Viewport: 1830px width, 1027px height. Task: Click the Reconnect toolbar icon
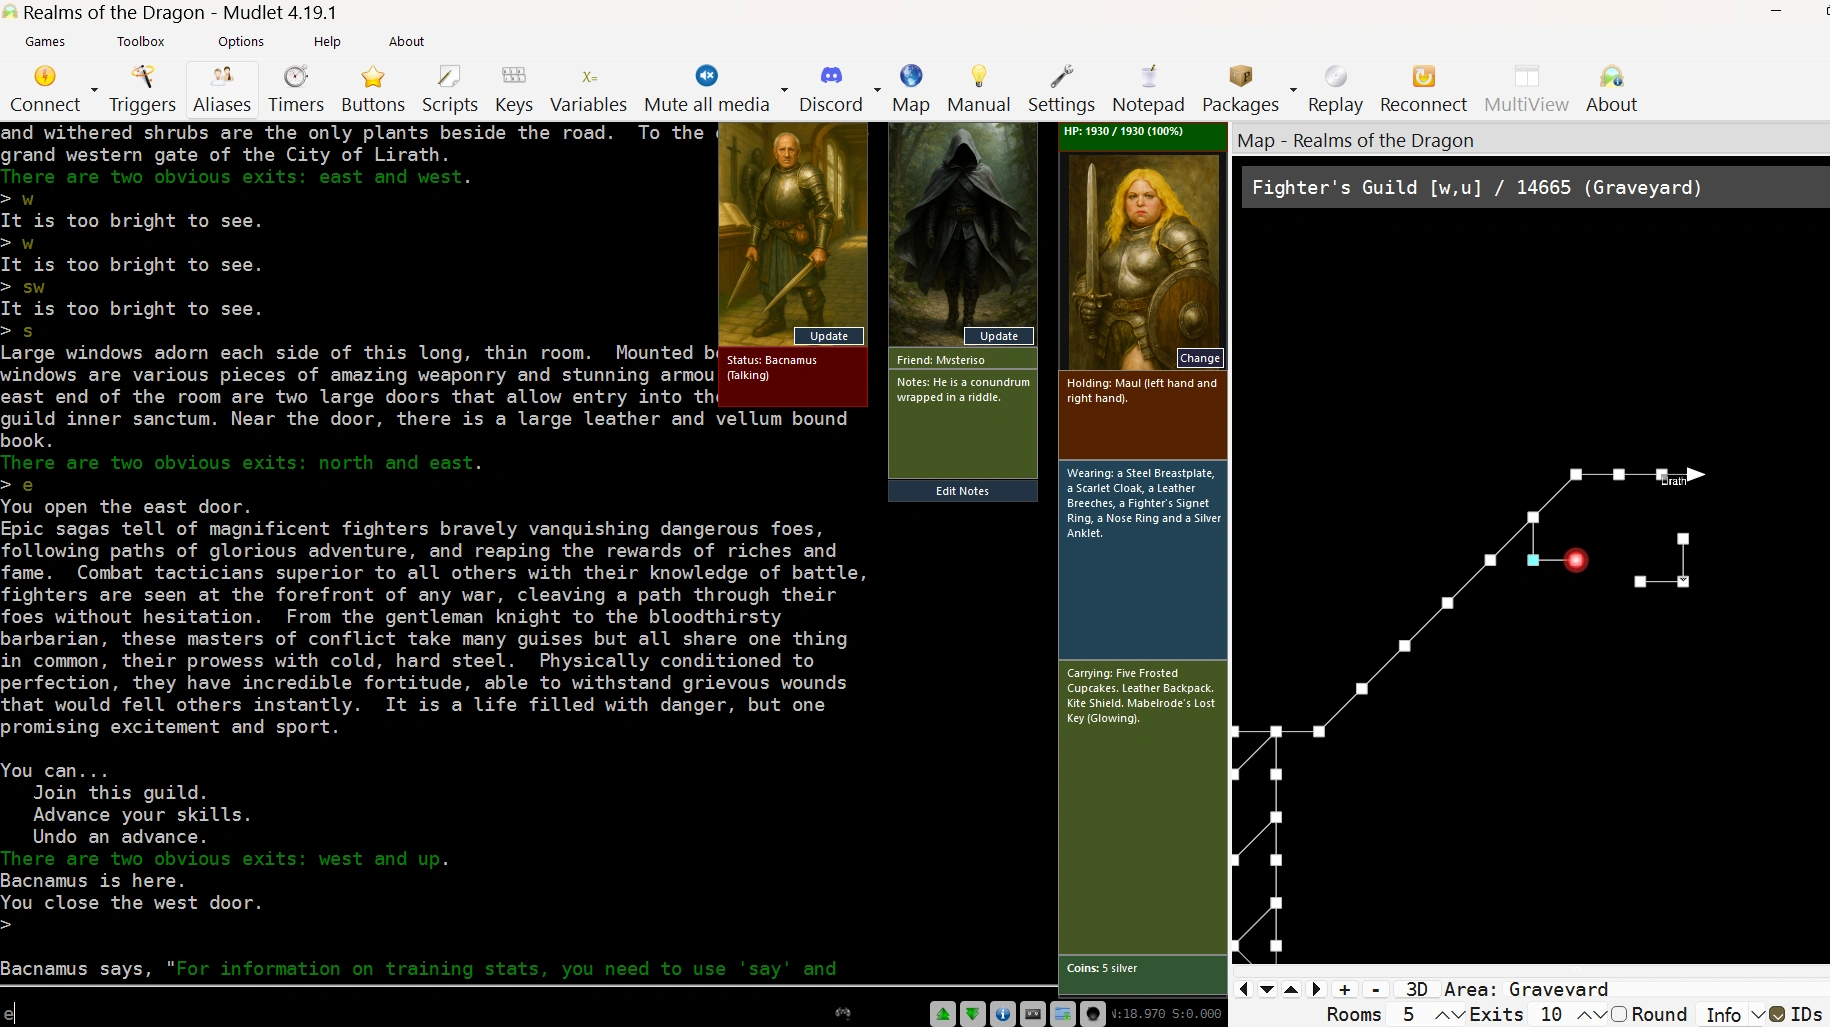tap(1423, 88)
